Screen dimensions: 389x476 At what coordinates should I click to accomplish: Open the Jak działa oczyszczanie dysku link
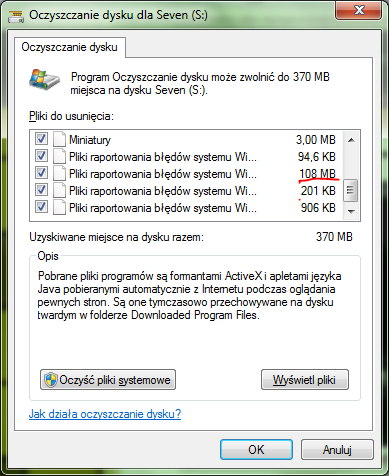[x=105, y=414]
